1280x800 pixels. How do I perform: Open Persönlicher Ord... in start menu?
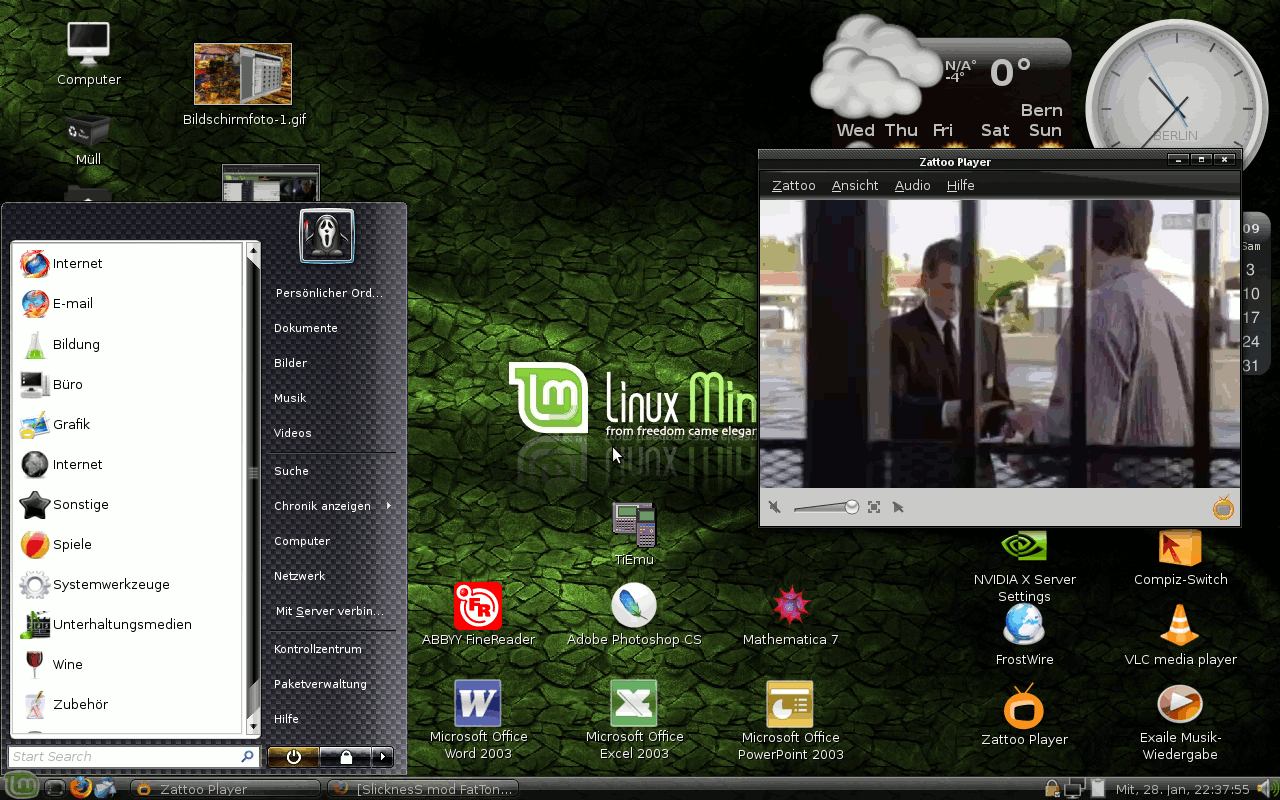point(330,293)
